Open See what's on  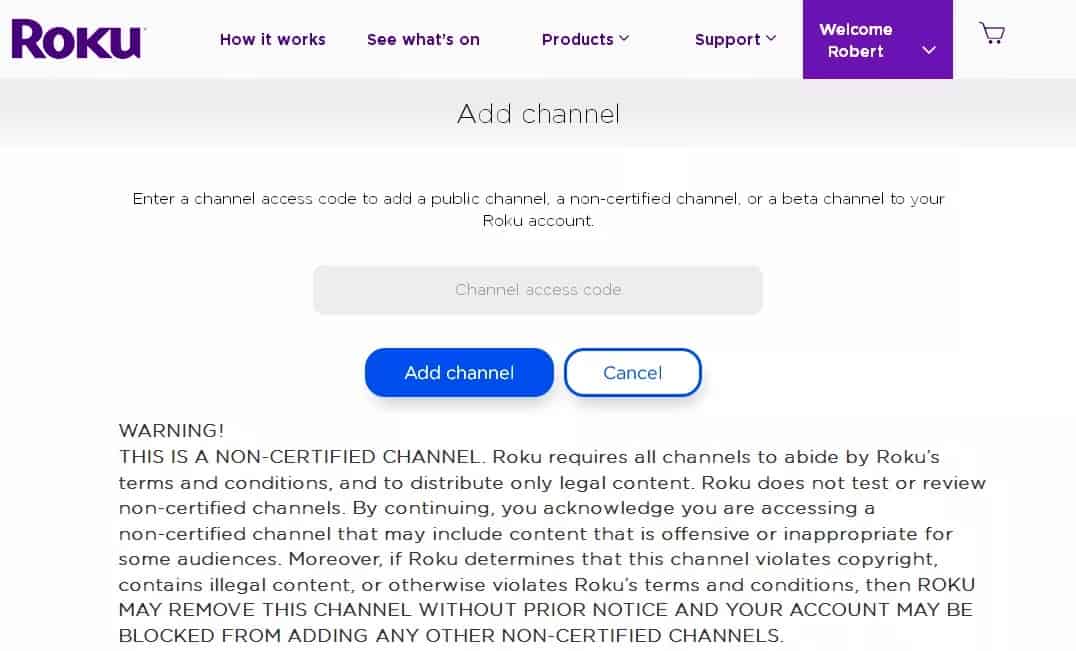pos(423,39)
